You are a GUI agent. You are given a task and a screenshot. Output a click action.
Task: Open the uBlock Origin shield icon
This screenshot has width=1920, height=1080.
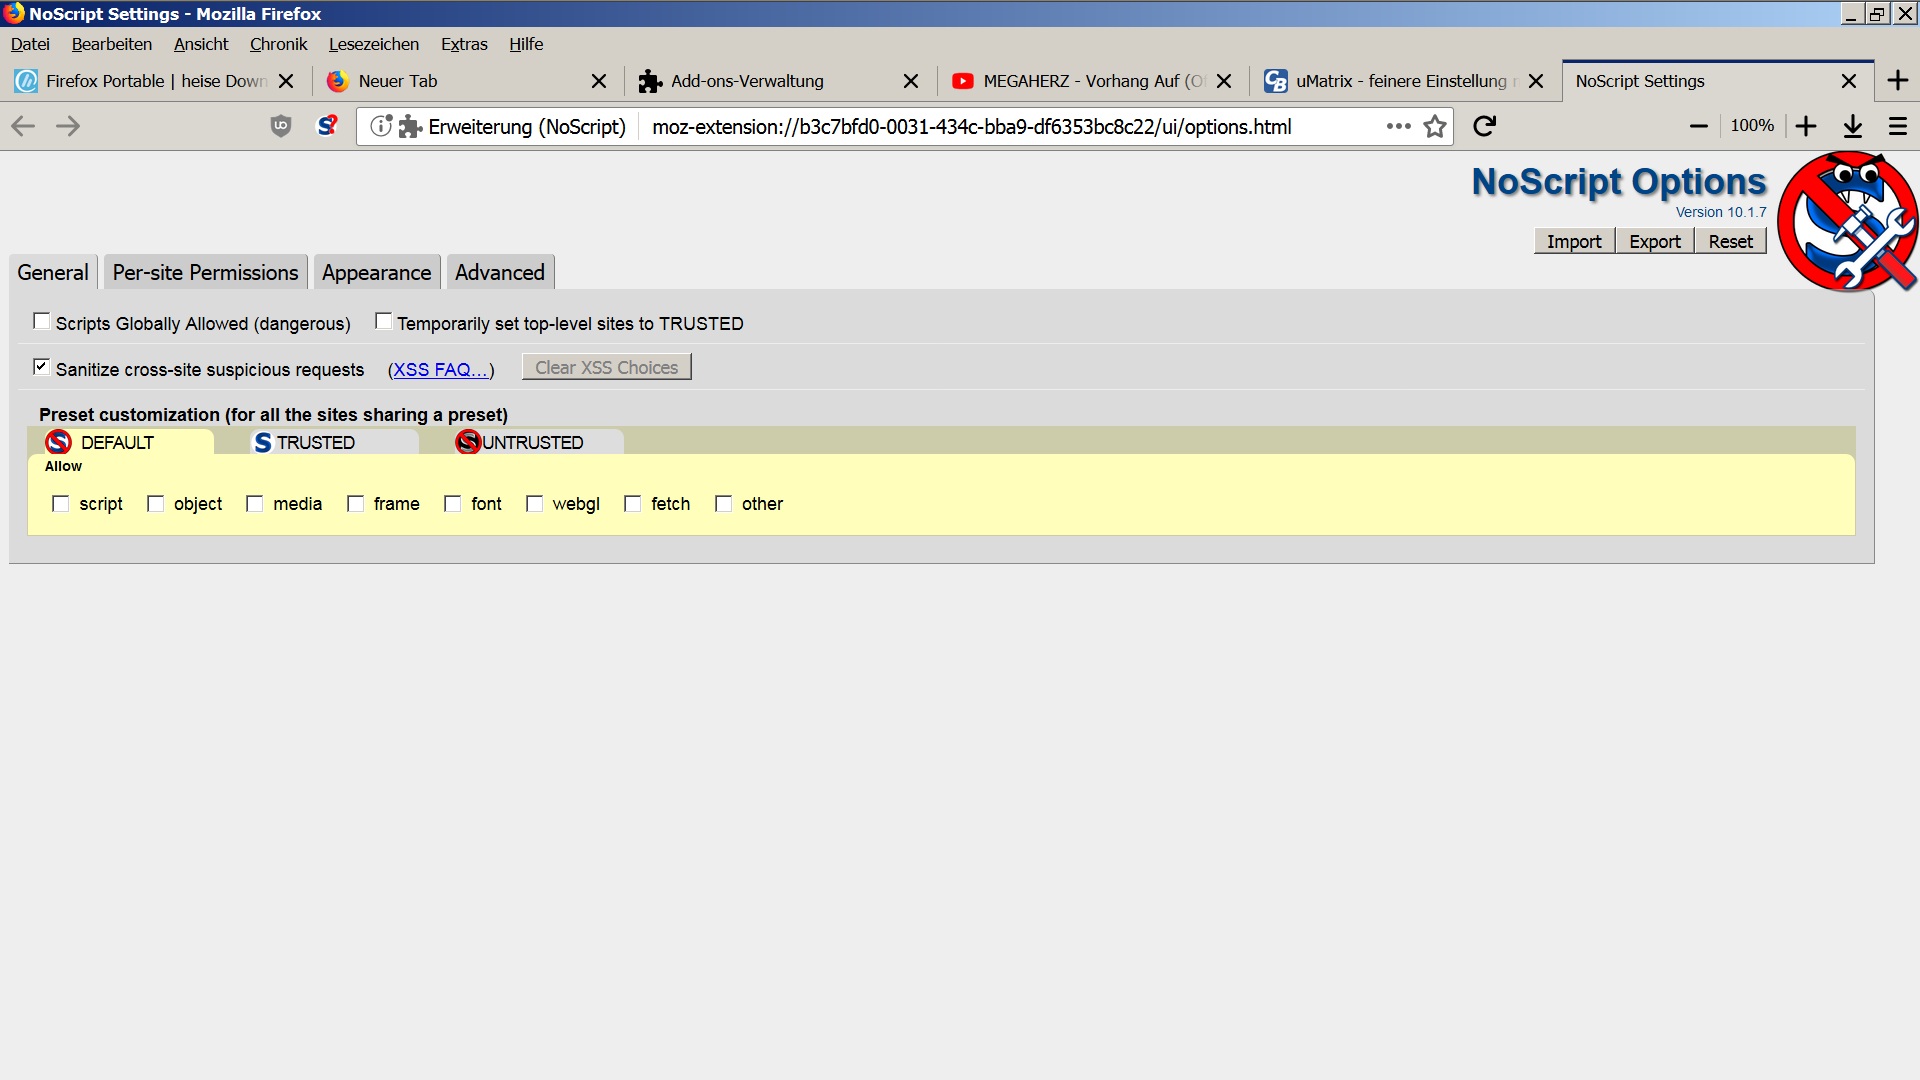[281, 126]
